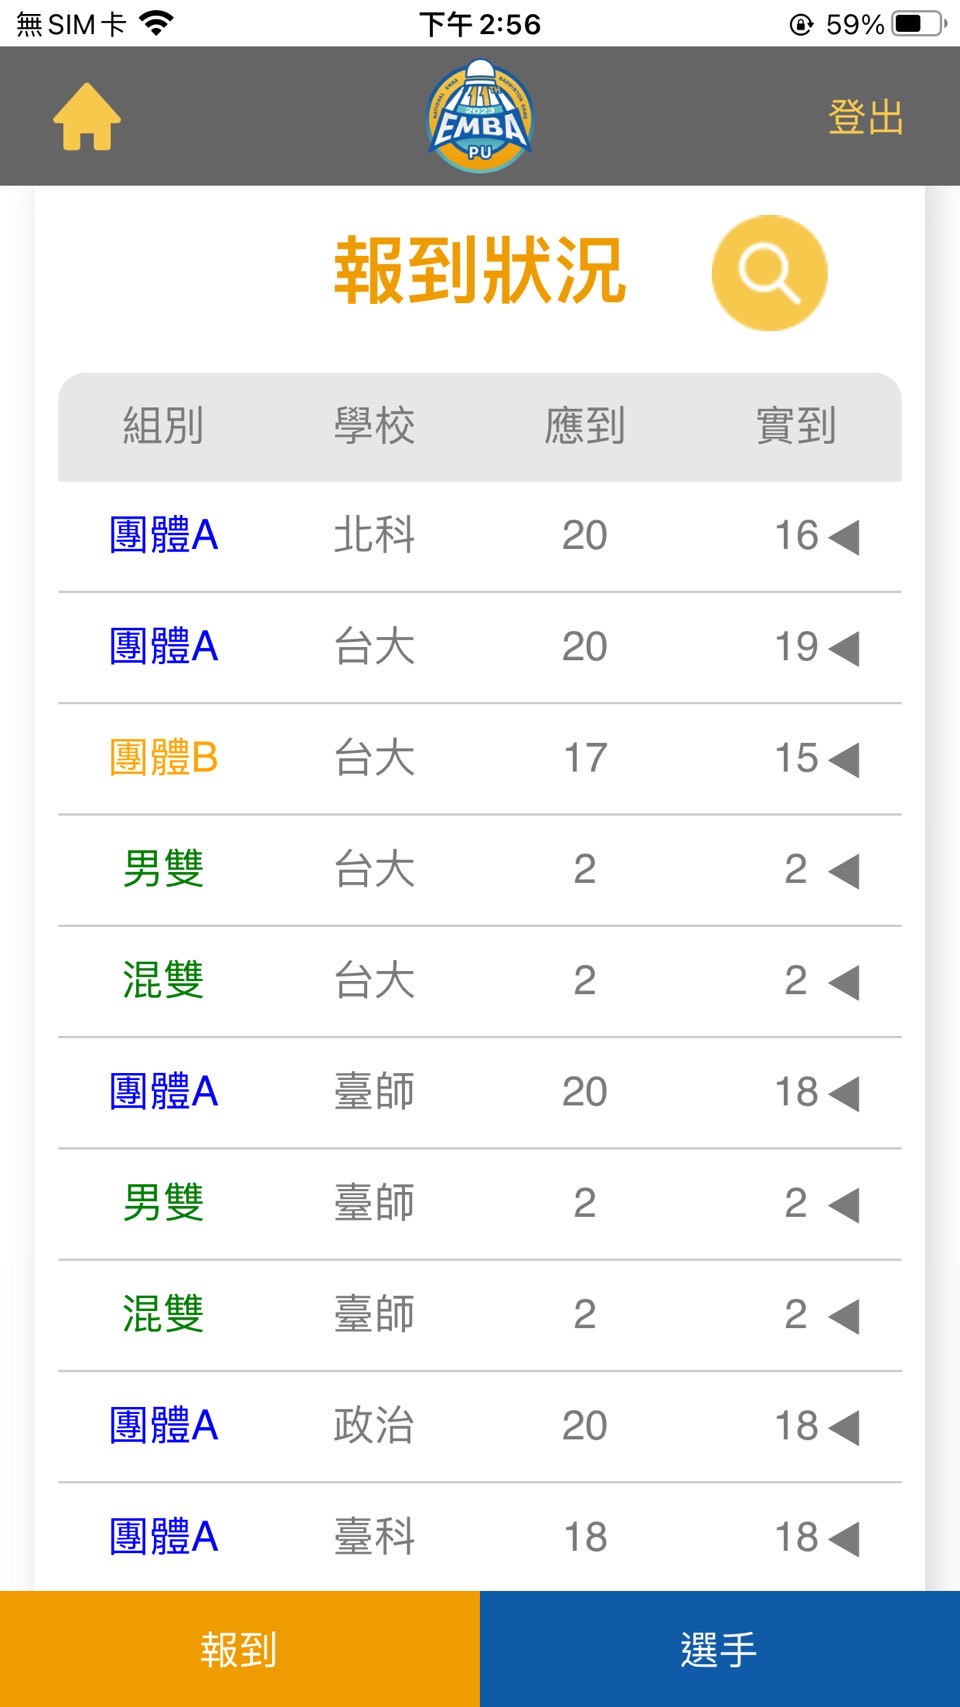This screenshot has width=960, height=1707.
Task: Select the 臺師 男雙 group label
Action: (x=164, y=1203)
